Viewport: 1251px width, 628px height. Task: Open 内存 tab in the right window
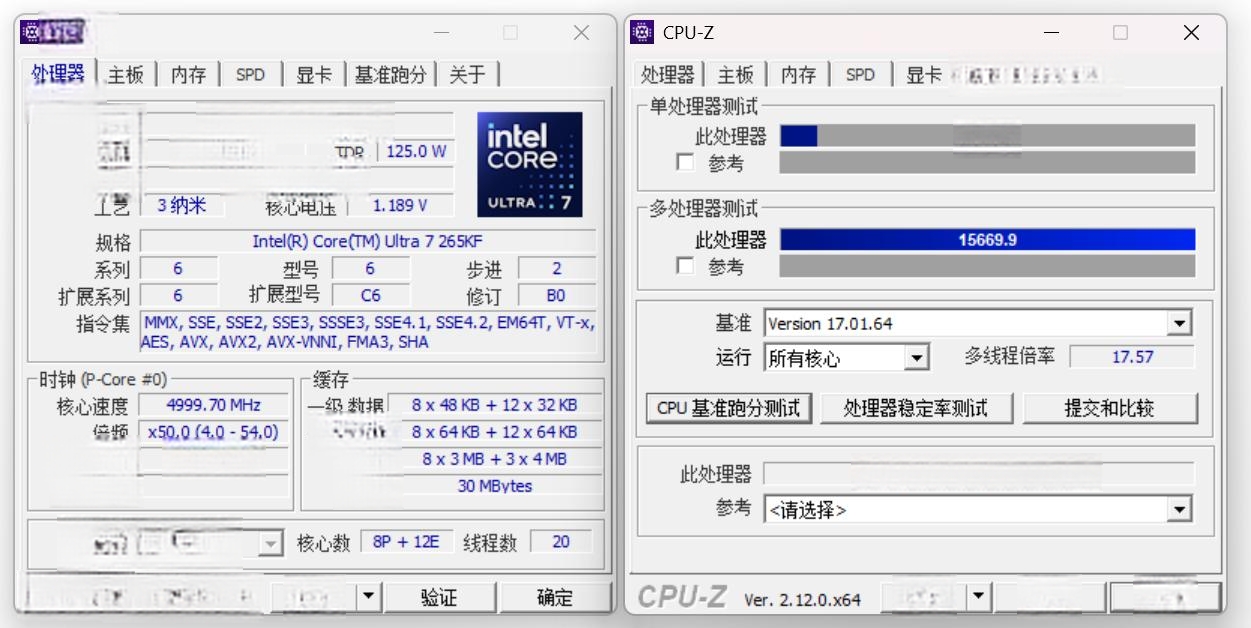coord(798,75)
